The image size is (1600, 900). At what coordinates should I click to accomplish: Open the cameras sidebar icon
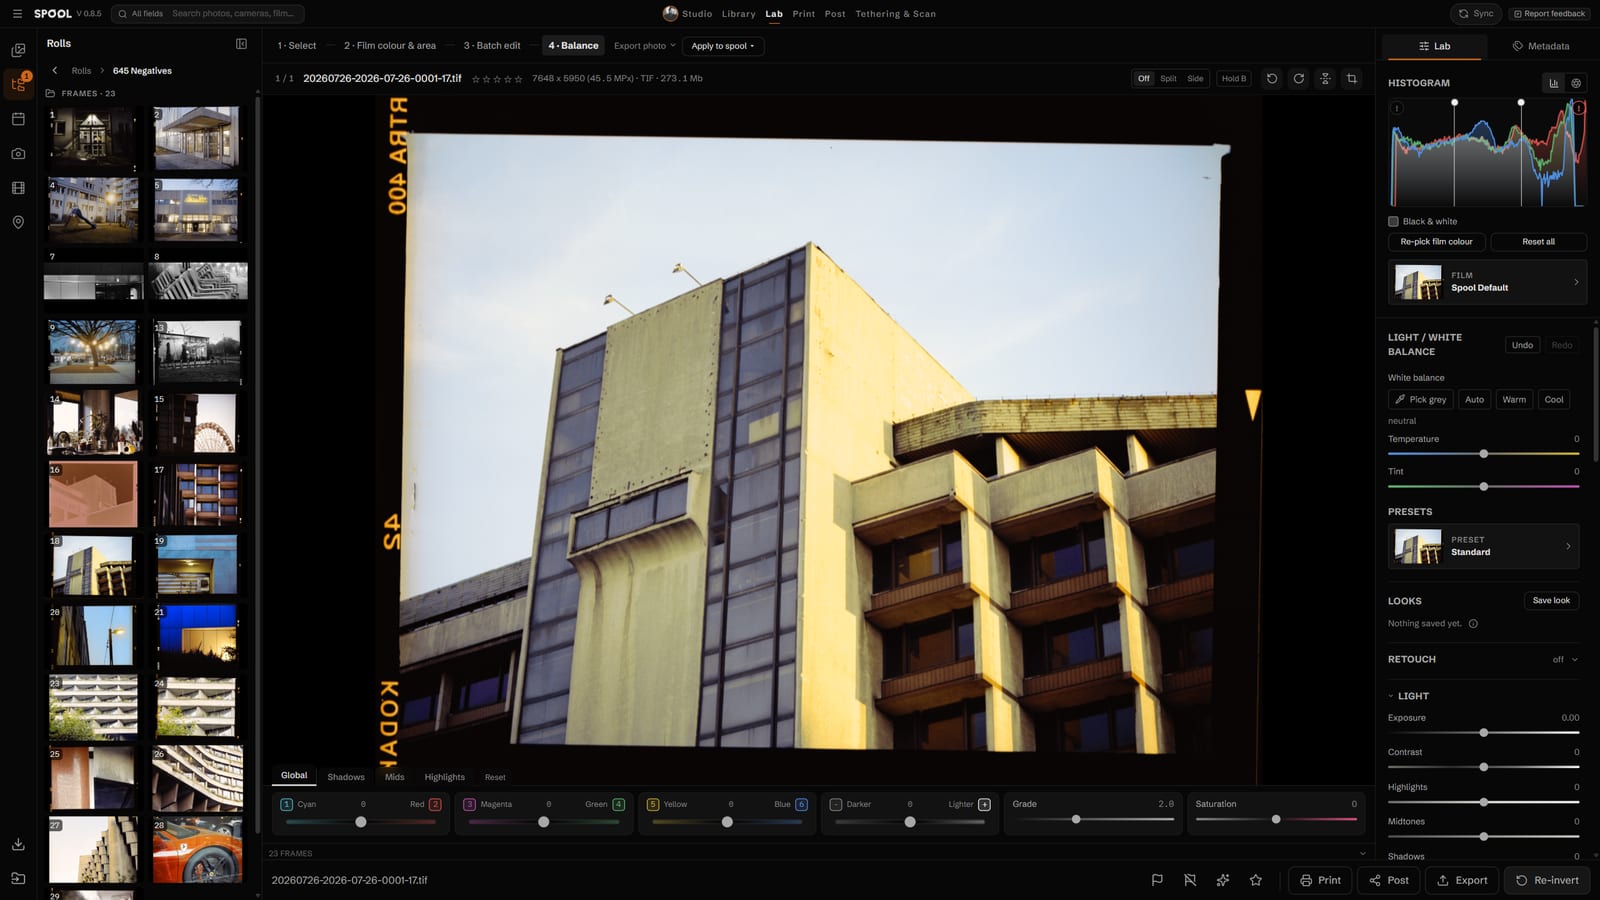point(18,154)
